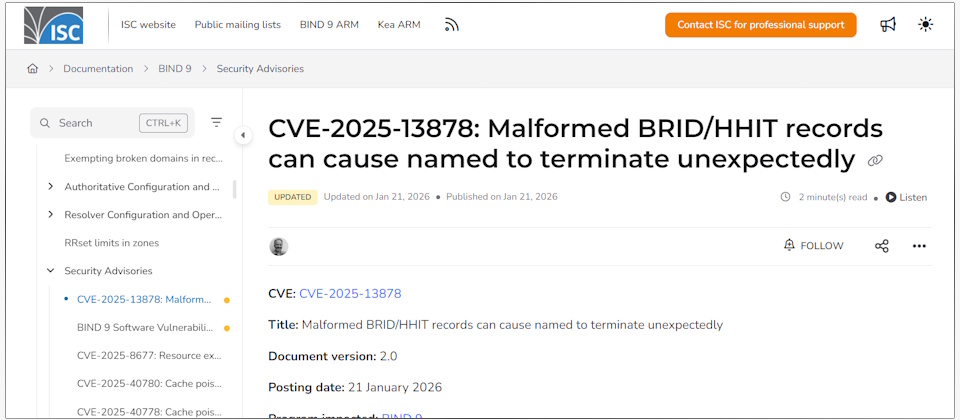Follow this article with bell button

(x=813, y=246)
